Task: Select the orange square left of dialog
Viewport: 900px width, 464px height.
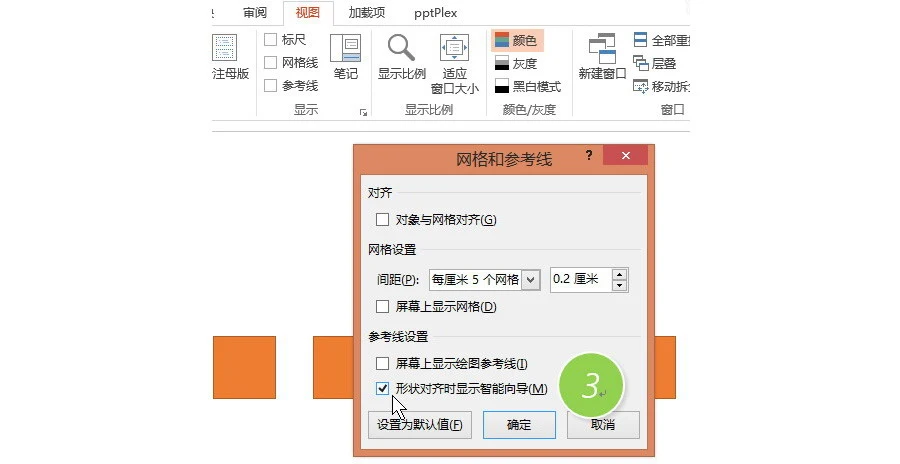Action: click(333, 368)
